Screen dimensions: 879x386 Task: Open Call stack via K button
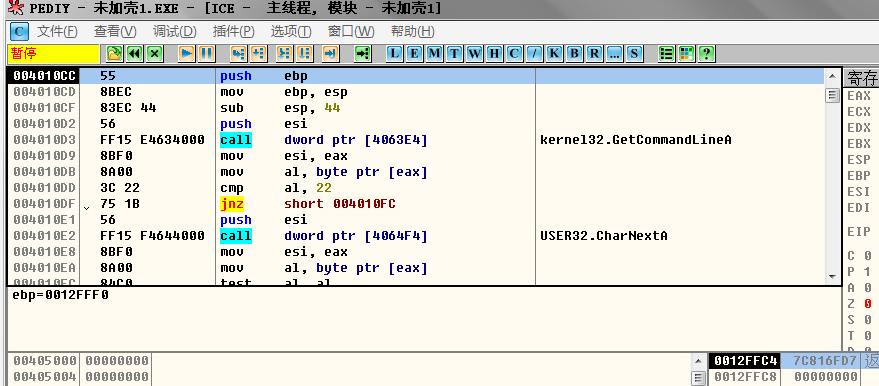click(x=554, y=54)
